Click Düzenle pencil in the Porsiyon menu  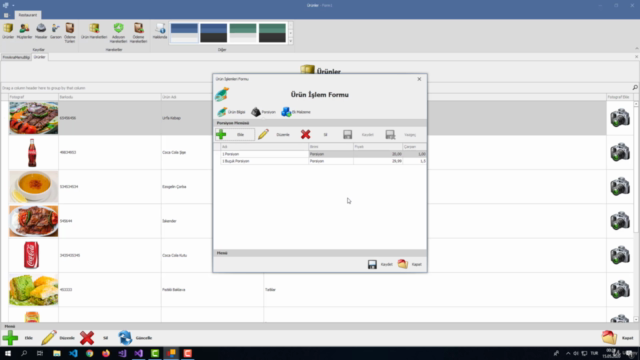pyautogui.click(x=273, y=134)
